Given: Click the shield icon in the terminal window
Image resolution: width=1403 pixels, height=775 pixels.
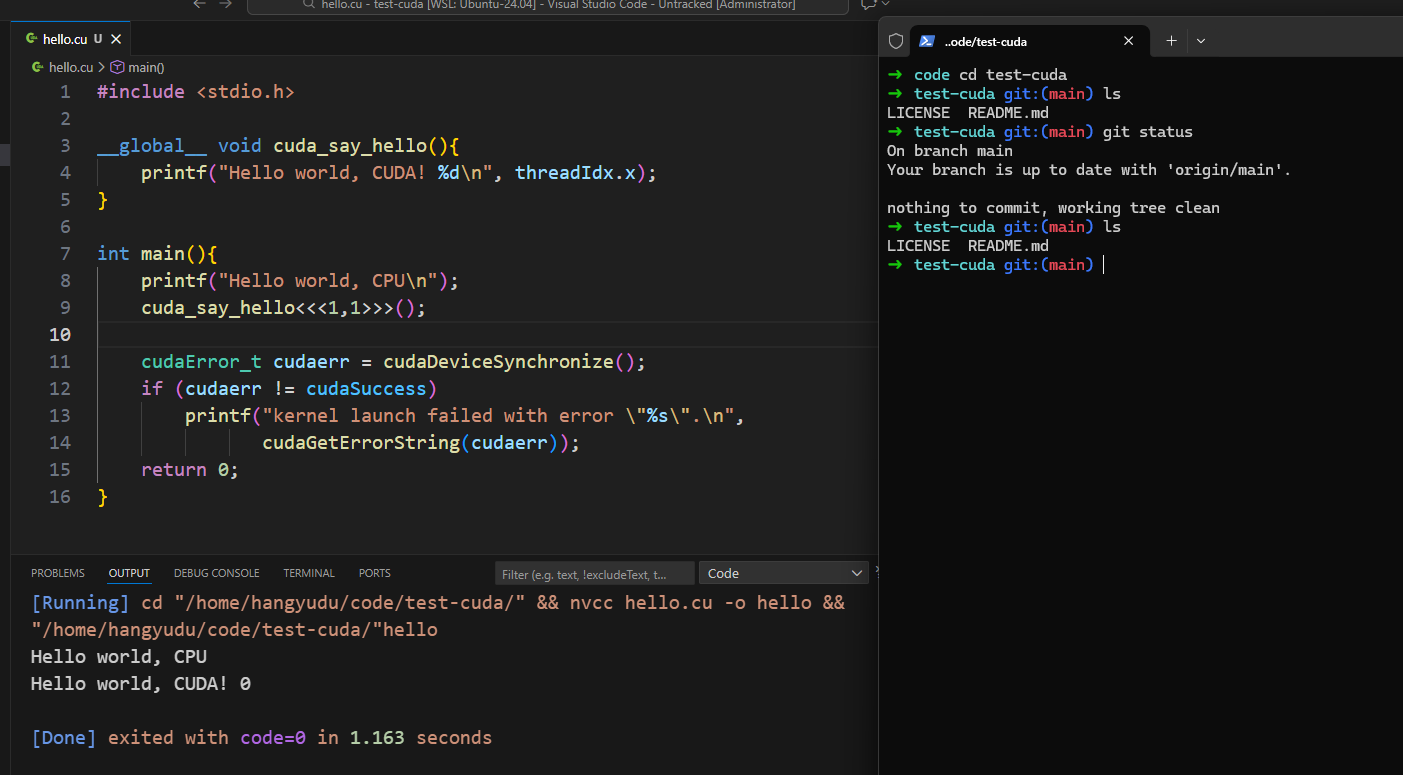Looking at the screenshot, I should (x=896, y=41).
